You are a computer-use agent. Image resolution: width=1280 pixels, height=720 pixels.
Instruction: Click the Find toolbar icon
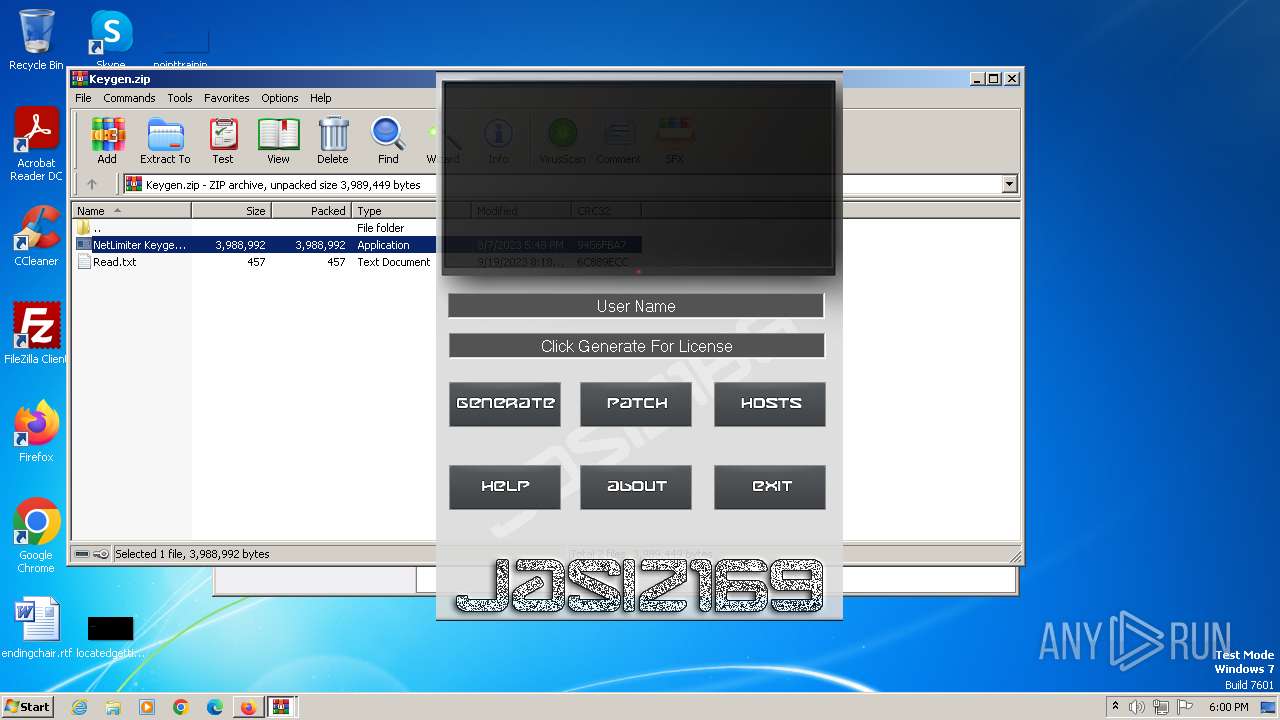click(388, 141)
